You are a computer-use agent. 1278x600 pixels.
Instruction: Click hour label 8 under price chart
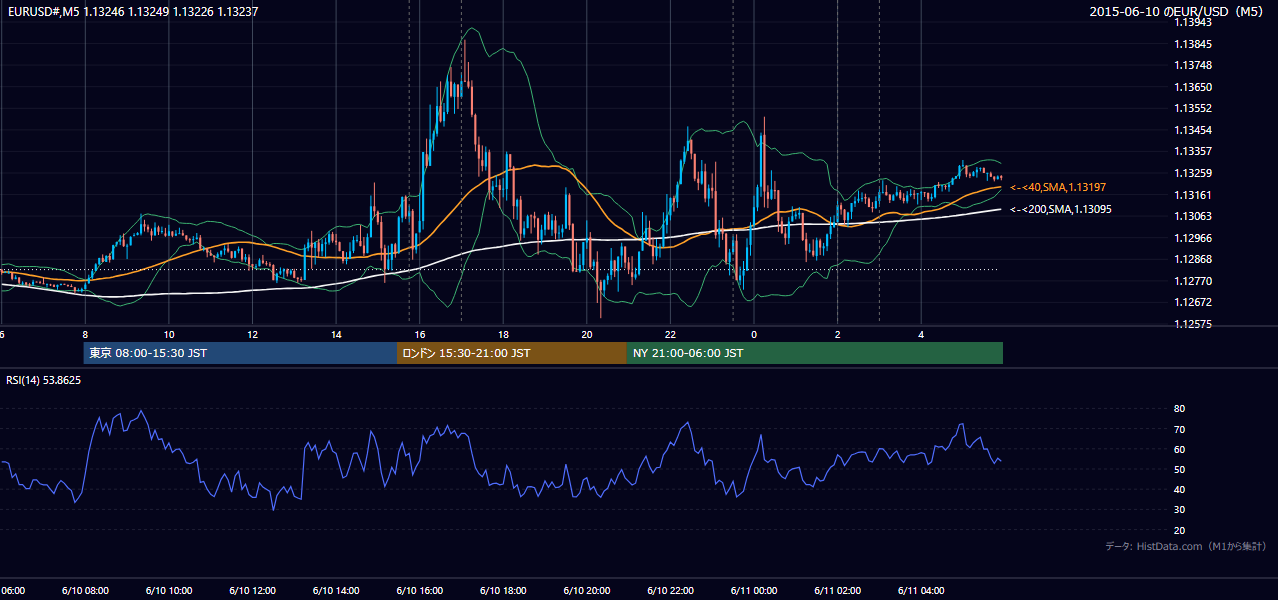85,335
